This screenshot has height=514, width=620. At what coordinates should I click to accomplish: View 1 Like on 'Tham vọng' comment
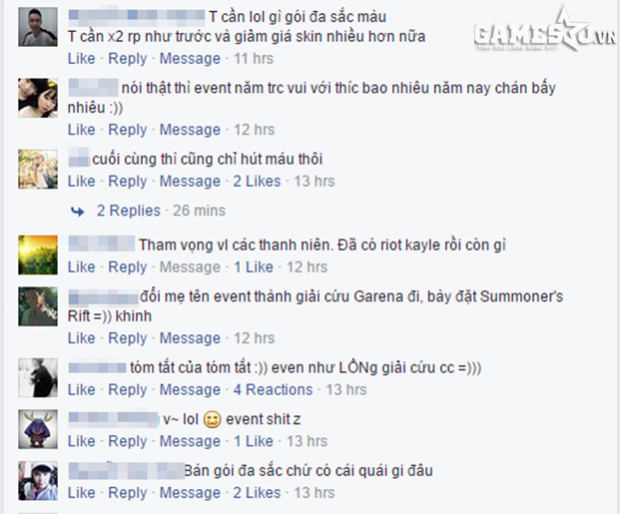tap(253, 267)
